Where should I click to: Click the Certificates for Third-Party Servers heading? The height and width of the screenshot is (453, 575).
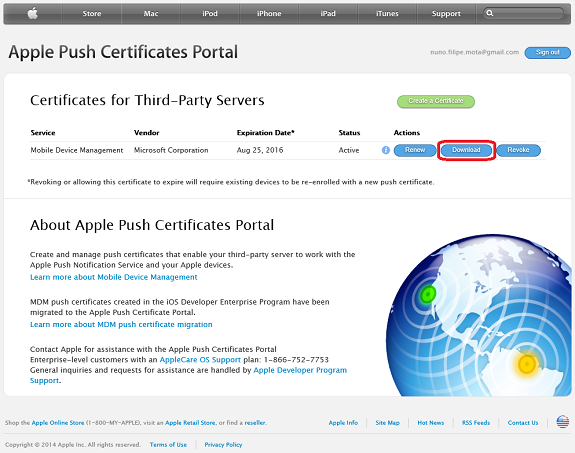[x=147, y=101]
